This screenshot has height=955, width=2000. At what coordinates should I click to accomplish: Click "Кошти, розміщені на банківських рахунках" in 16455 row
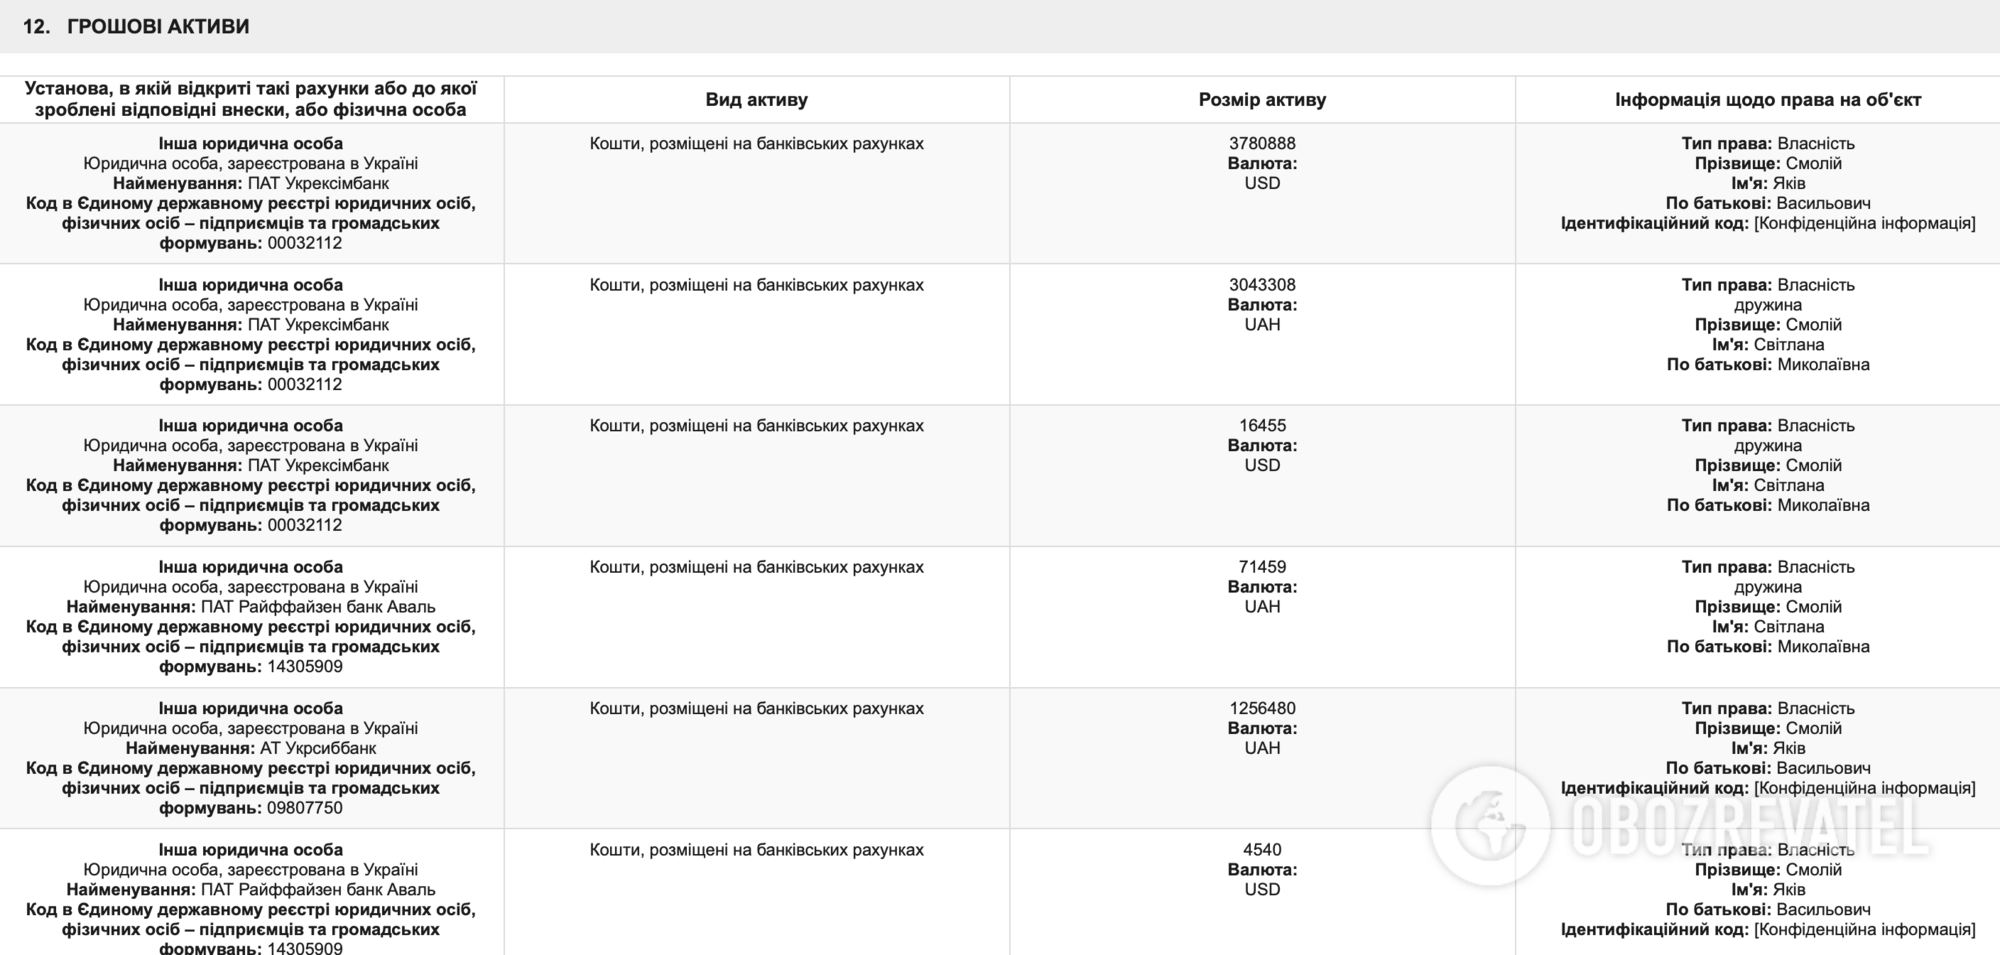point(756,426)
